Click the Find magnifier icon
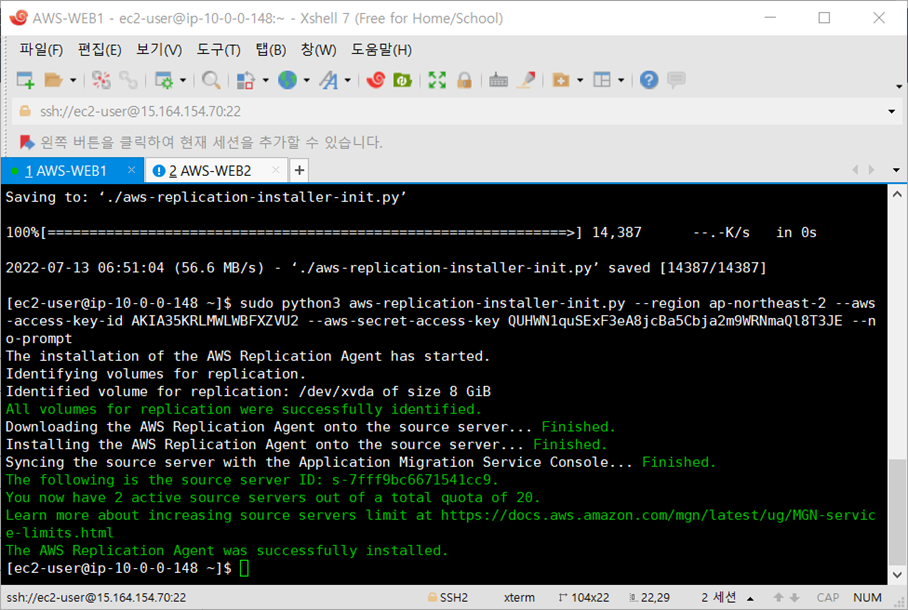The image size is (908, 610). click(x=211, y=80)
